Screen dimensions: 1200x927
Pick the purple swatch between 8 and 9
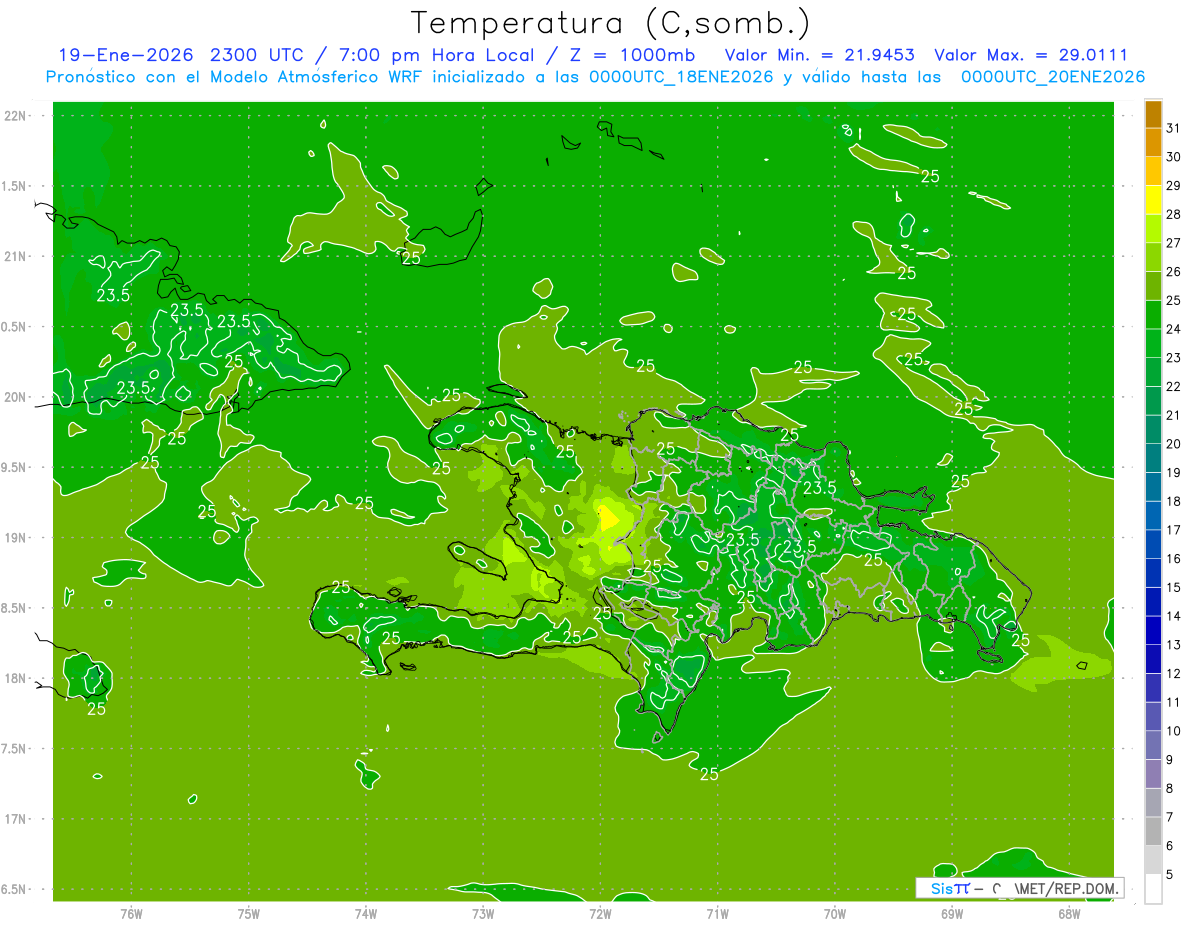(x=1153, y=774)
